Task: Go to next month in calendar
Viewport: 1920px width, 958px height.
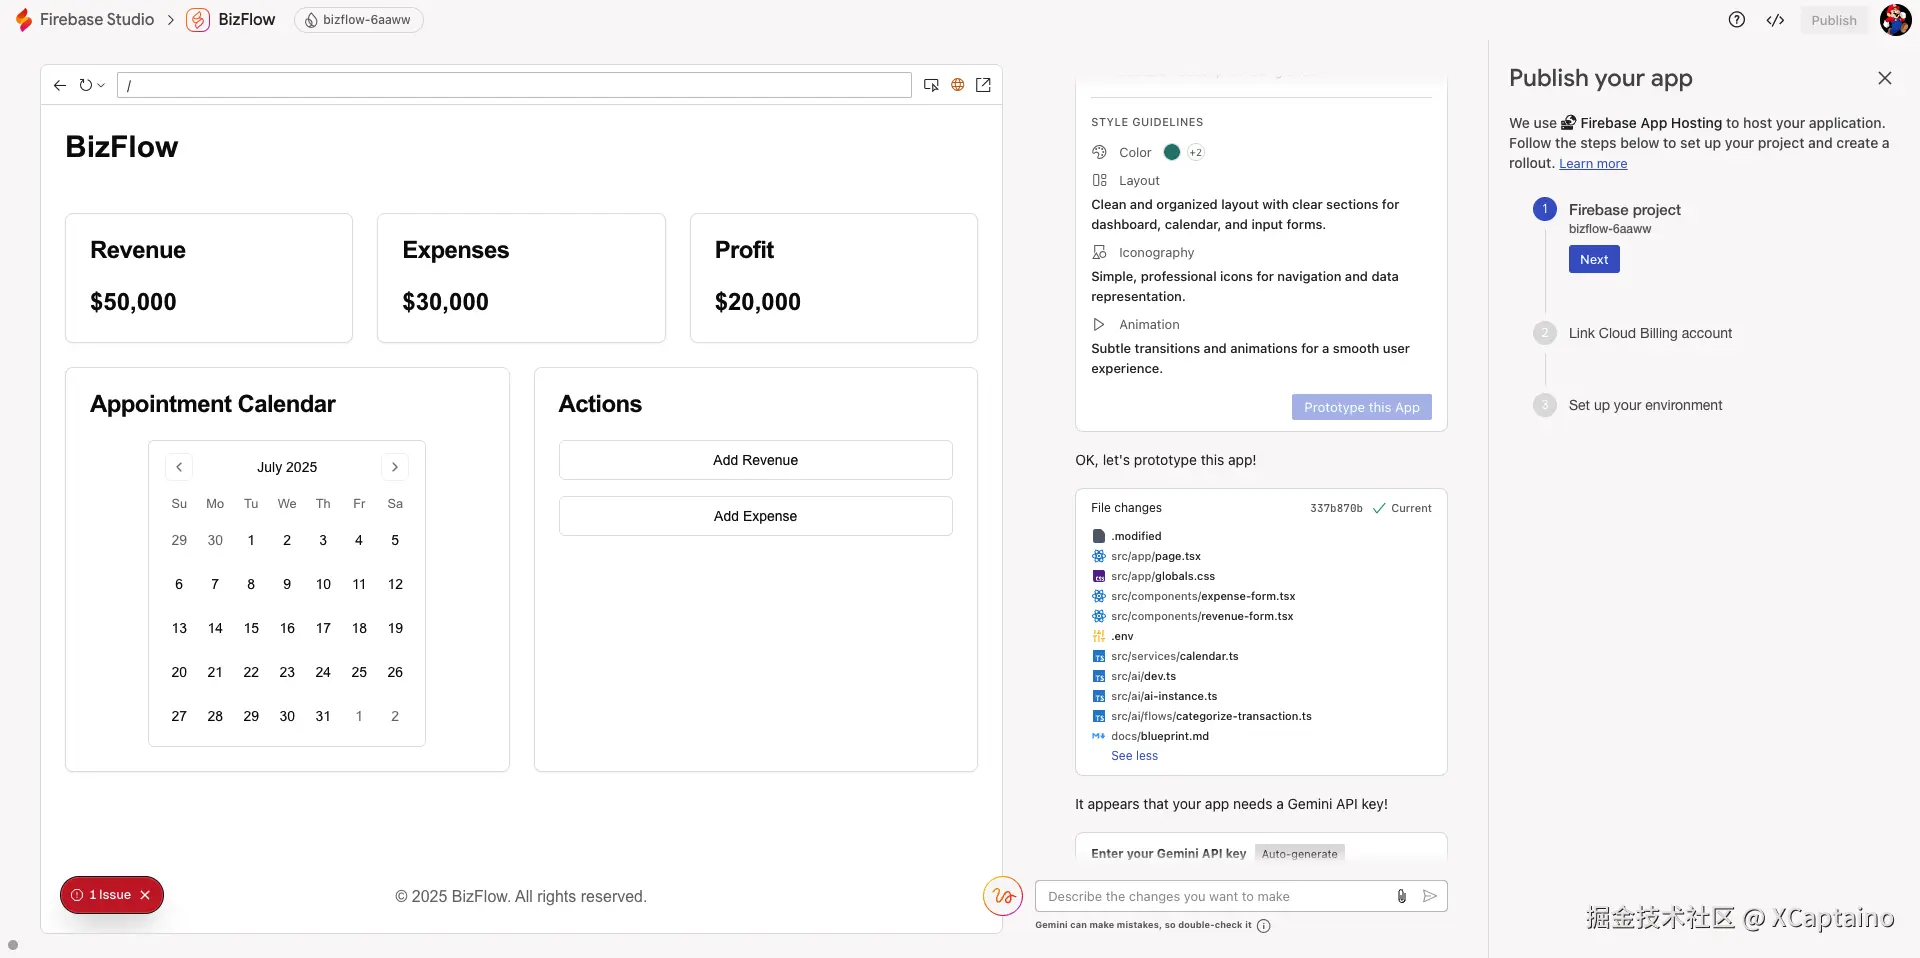Action: (x=395, y=467)
